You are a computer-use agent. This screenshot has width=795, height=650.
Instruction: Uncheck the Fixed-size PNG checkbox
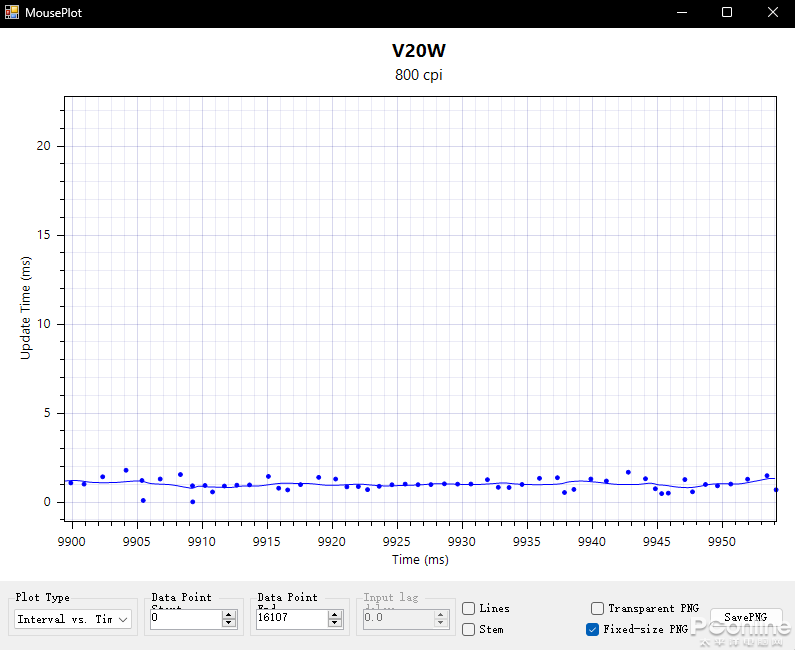[x=592, y=629]
